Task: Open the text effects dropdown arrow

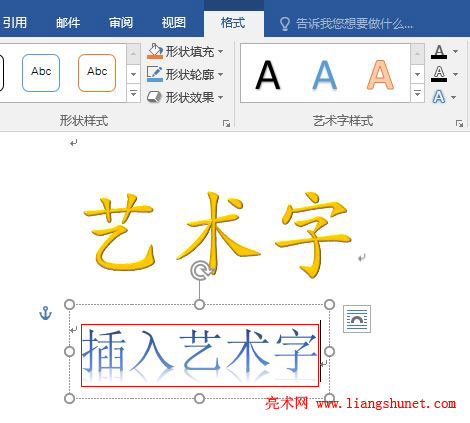Action: 454,97
